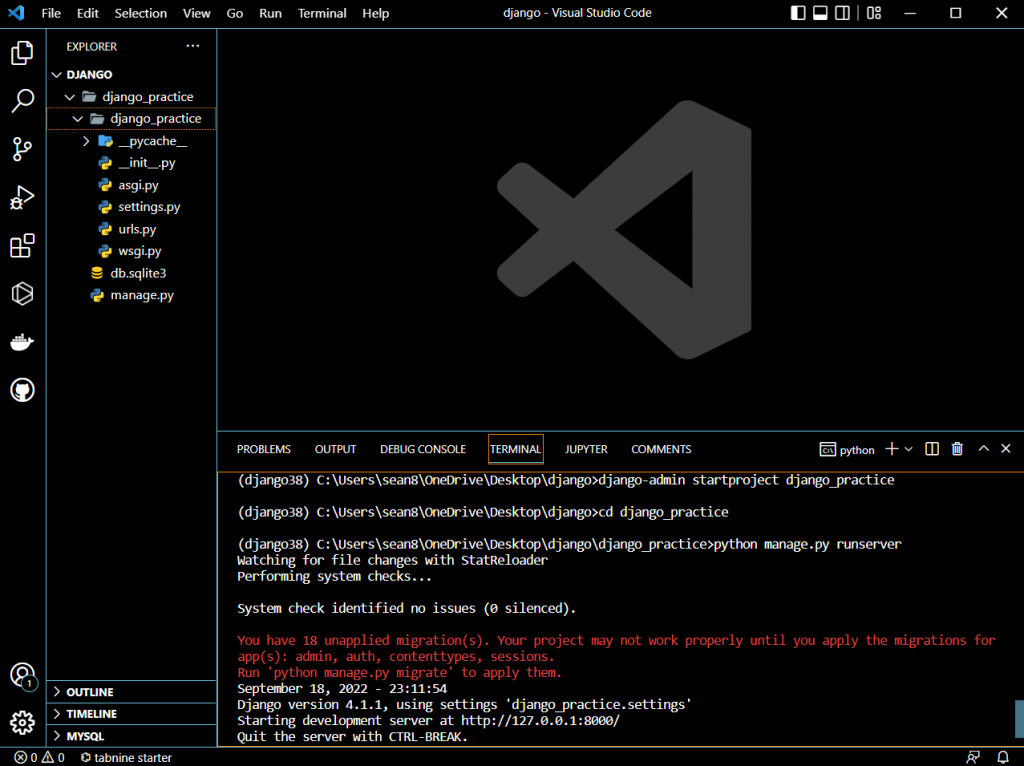The width and height of the screenshot is (1024, 766).
Task: Open the Run menu
Action: coord(270,13)
